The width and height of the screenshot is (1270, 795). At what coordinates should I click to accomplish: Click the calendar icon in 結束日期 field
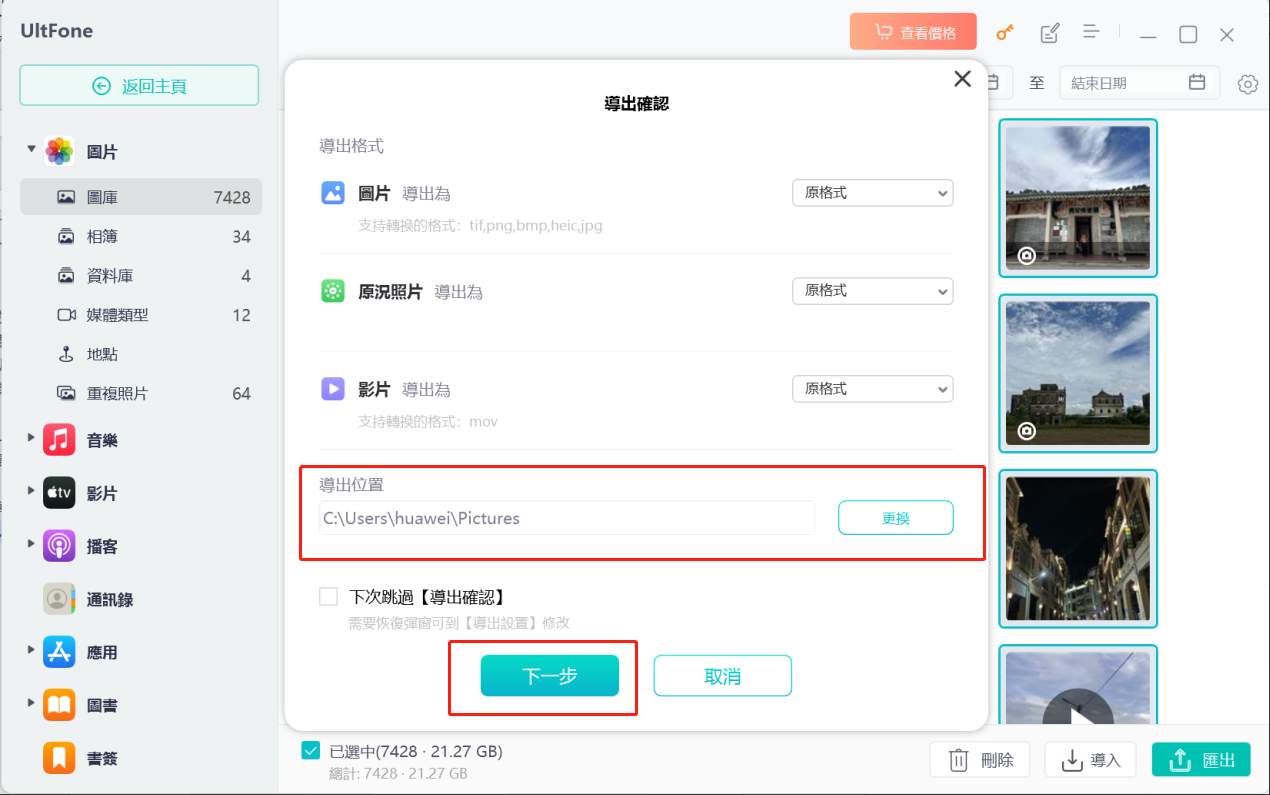(1199, 82)
